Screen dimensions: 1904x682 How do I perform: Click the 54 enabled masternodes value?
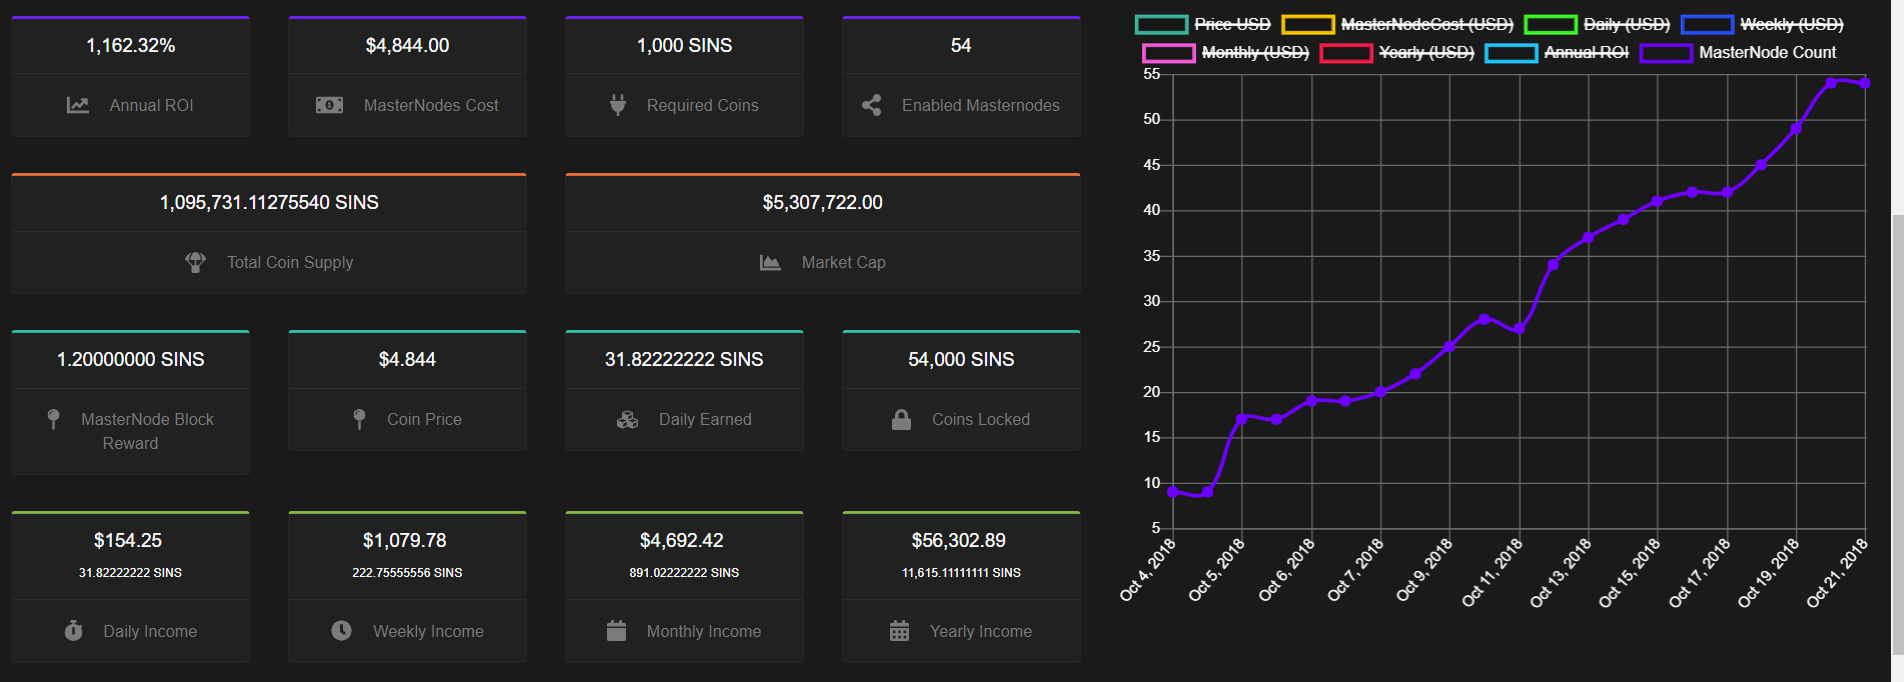click(x=961, y=46)
